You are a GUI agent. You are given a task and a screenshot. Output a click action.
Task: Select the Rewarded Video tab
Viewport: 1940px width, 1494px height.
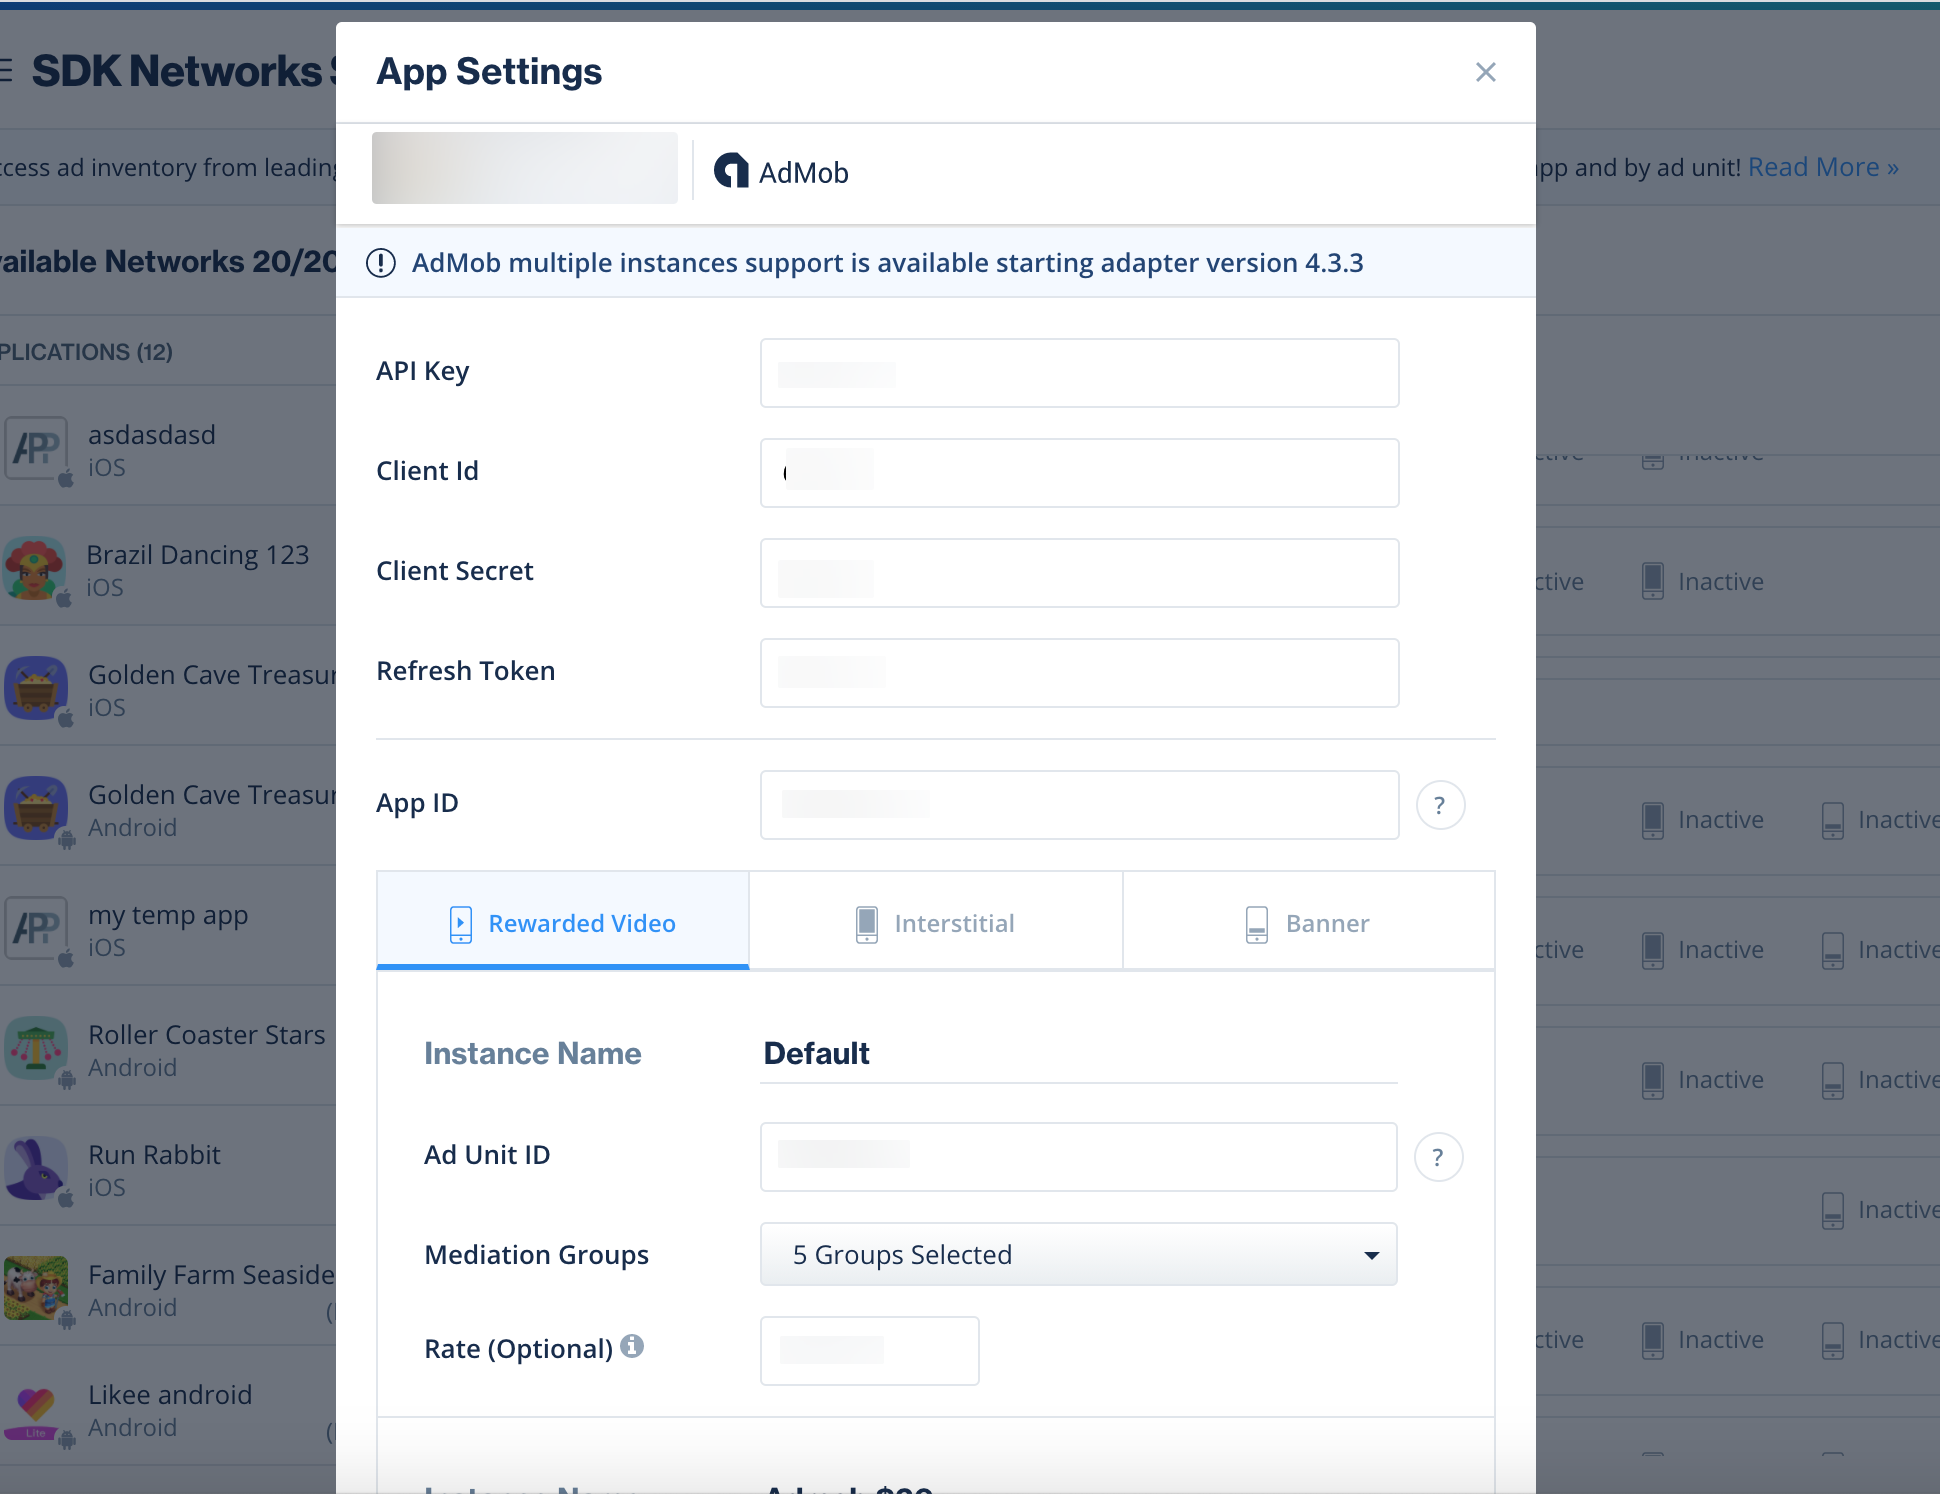563,922
